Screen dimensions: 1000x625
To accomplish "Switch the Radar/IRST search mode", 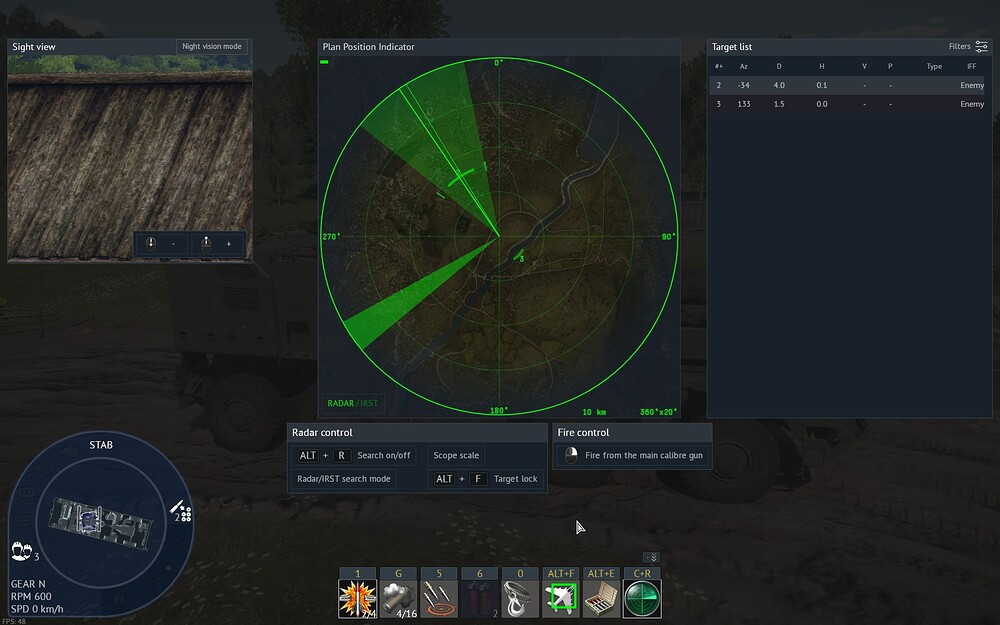I will coord(342,479).
